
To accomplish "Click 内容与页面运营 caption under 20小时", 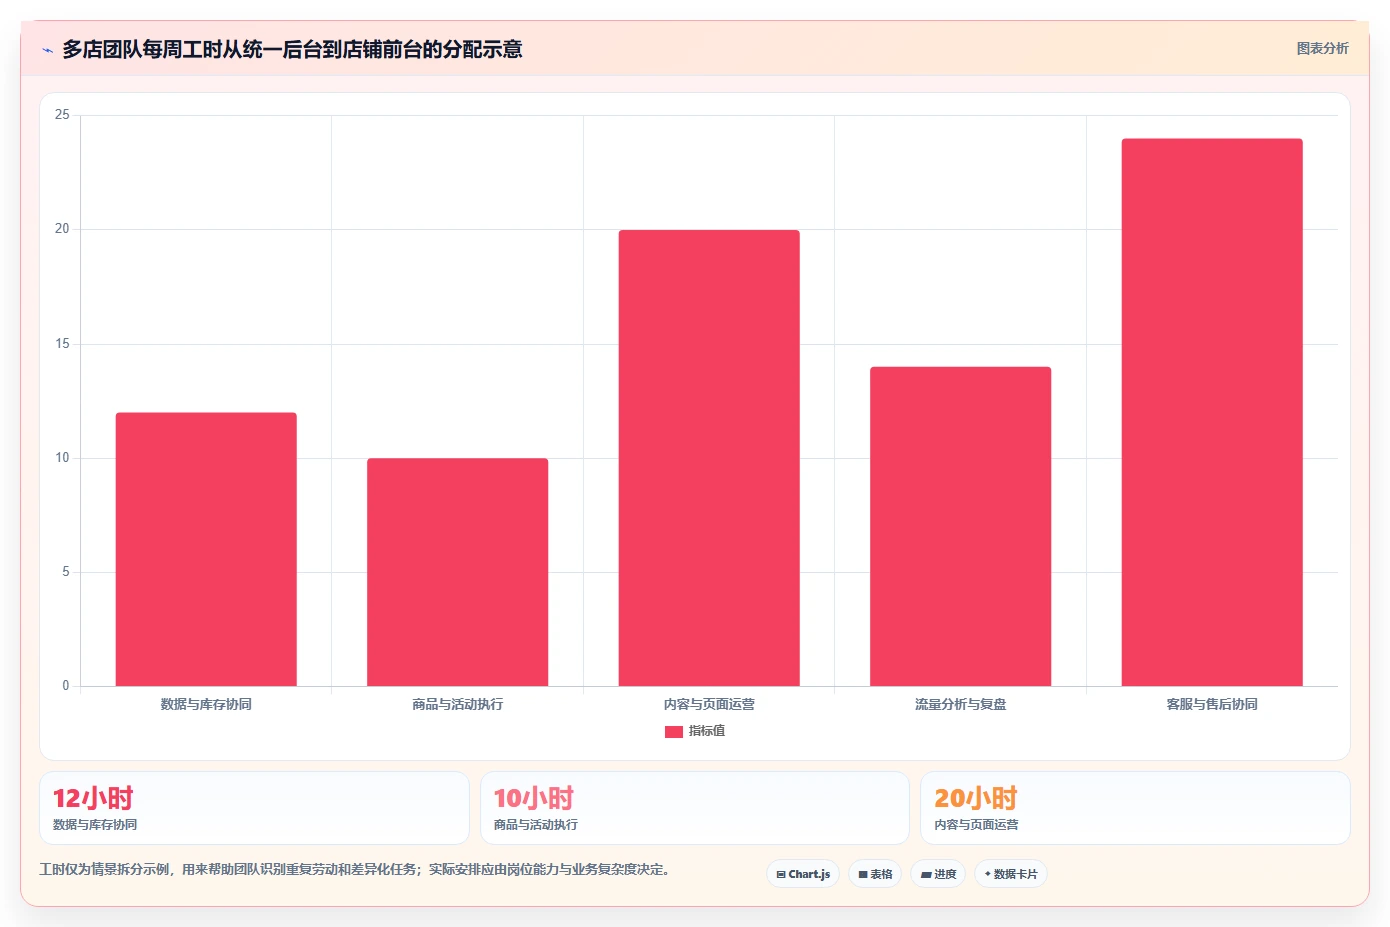I will click(x=976, y=825).
